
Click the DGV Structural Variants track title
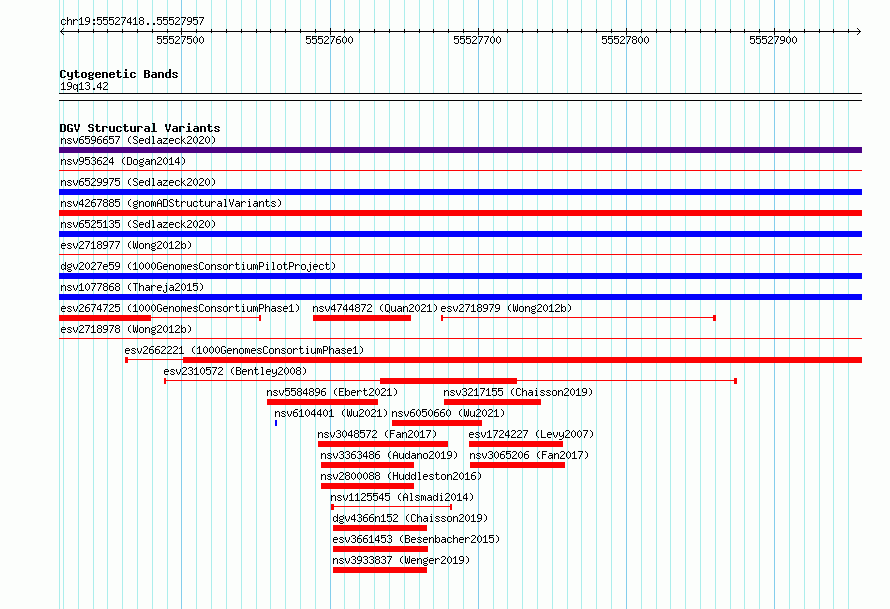140,128
